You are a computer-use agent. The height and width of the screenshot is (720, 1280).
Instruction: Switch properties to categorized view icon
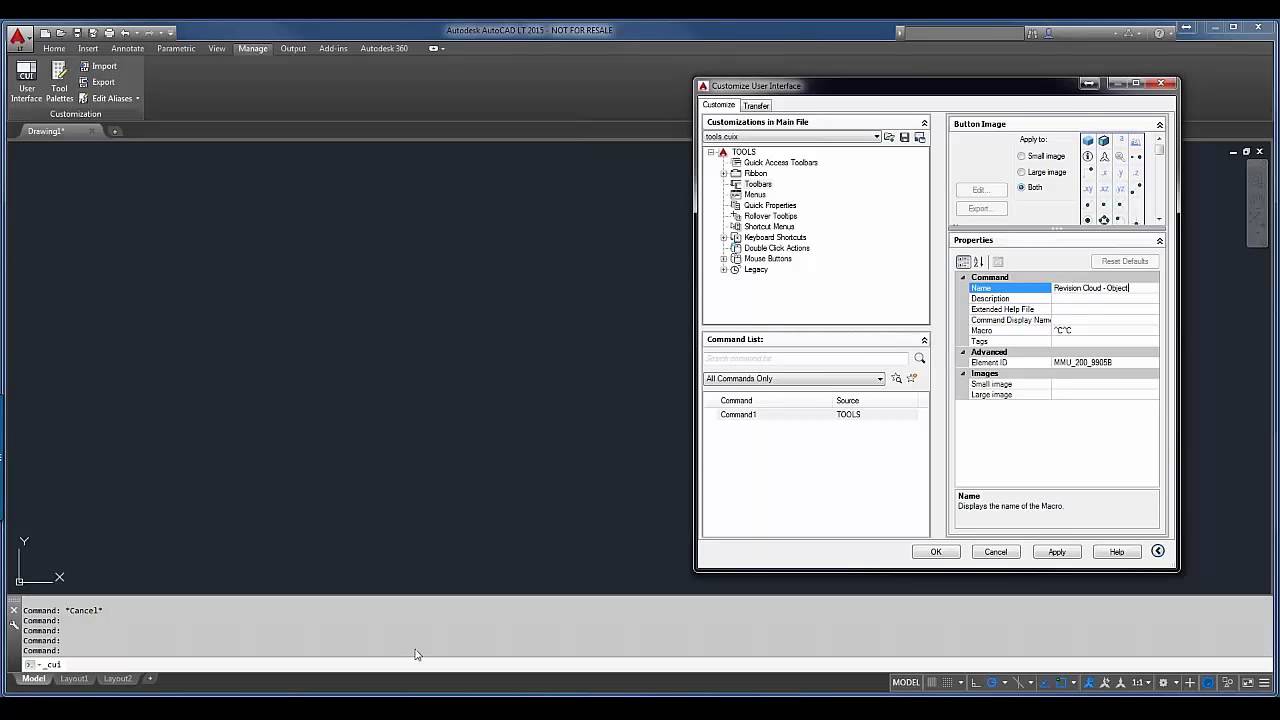(964, 262)
